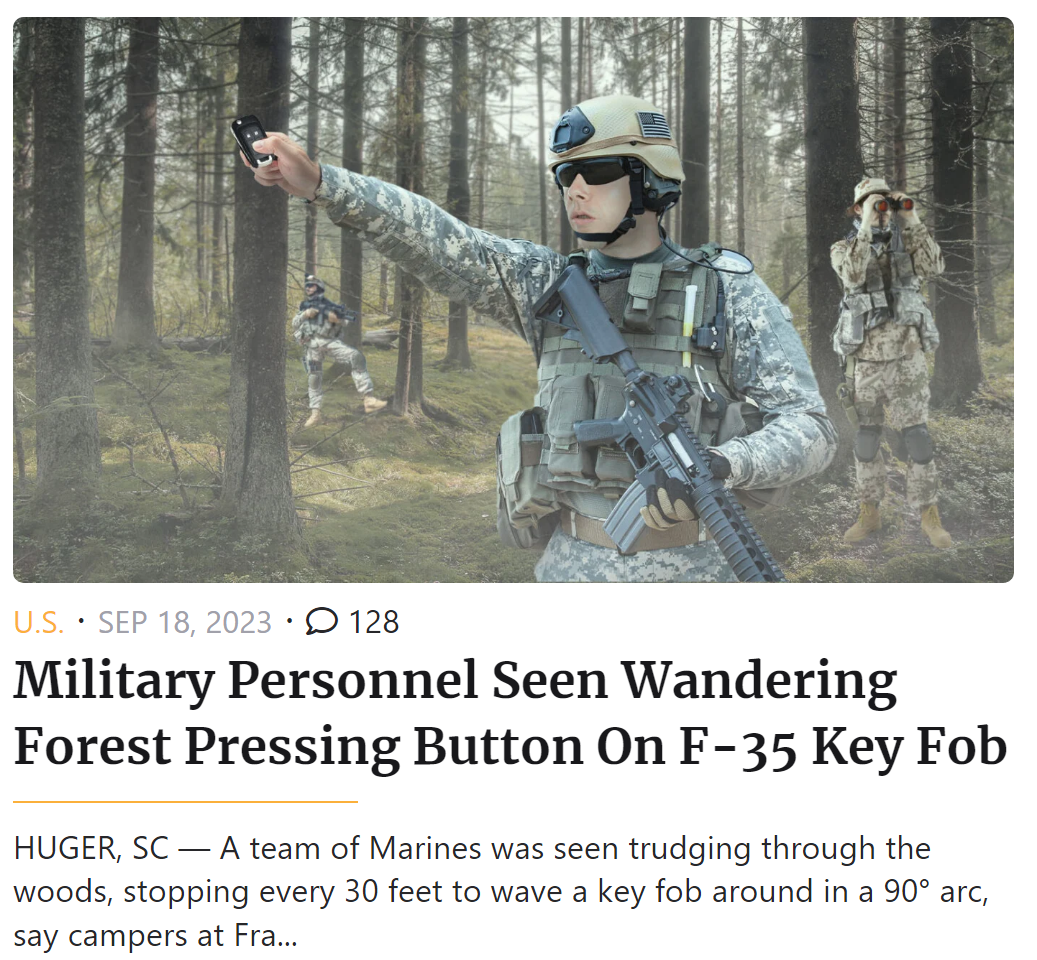Click the knee pads on the standing soldier
The height and width of the screenshot is (960, 1037).
(893, 442)
